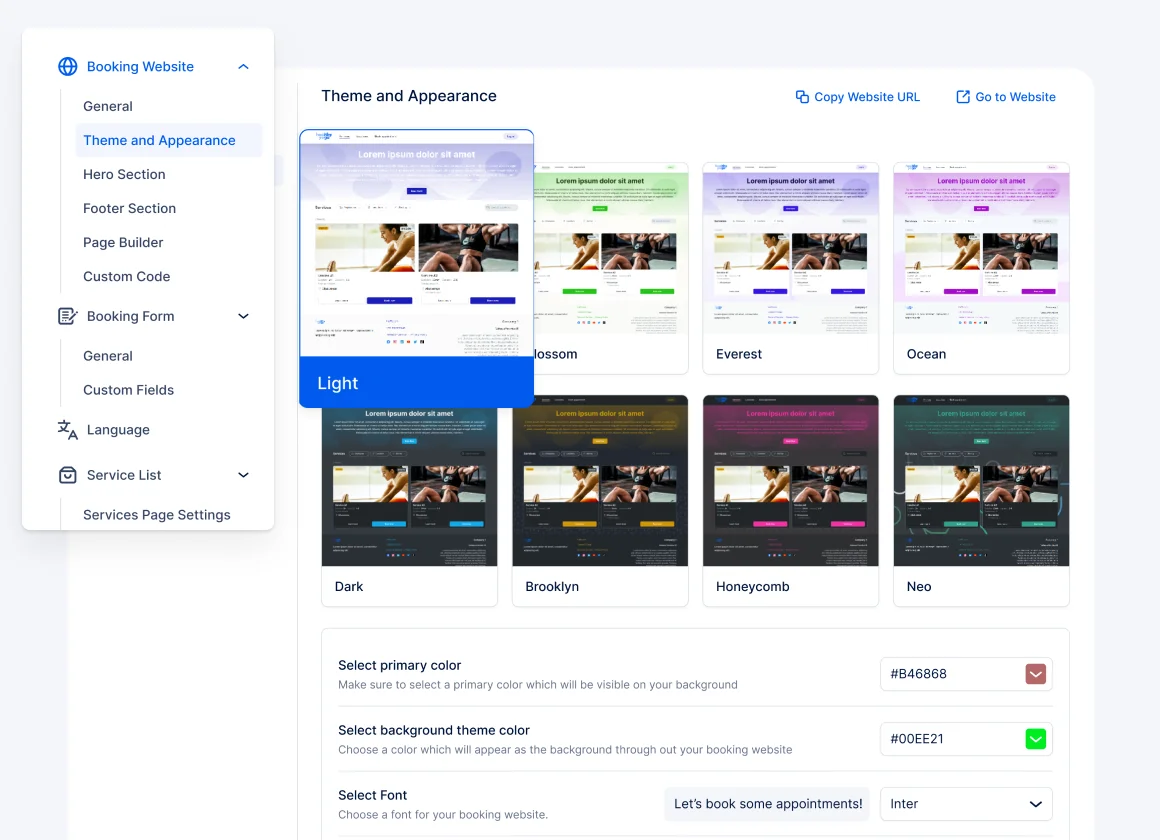Click the font preview text 'Let's book some appointments!'
This screenshot has height=840, width=1160.
pyautogui.click(x=768, y=804)
